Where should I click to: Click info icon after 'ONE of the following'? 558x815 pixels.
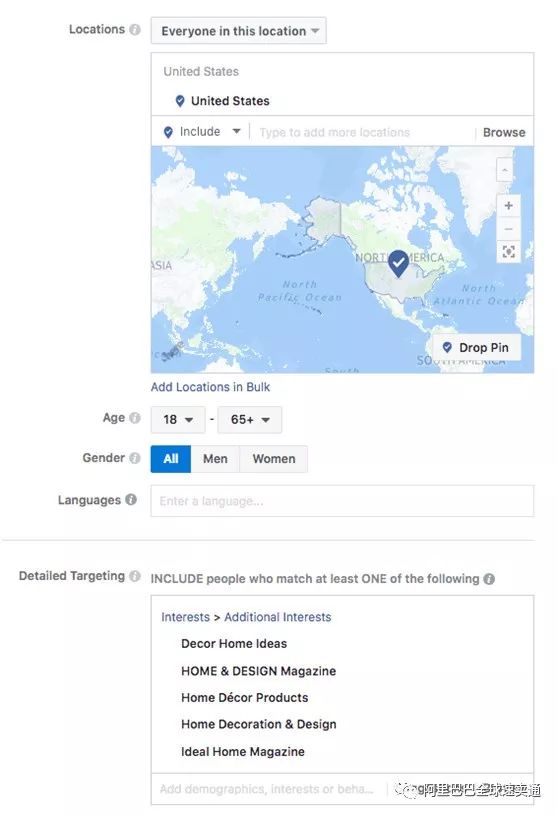coord(489,579)
